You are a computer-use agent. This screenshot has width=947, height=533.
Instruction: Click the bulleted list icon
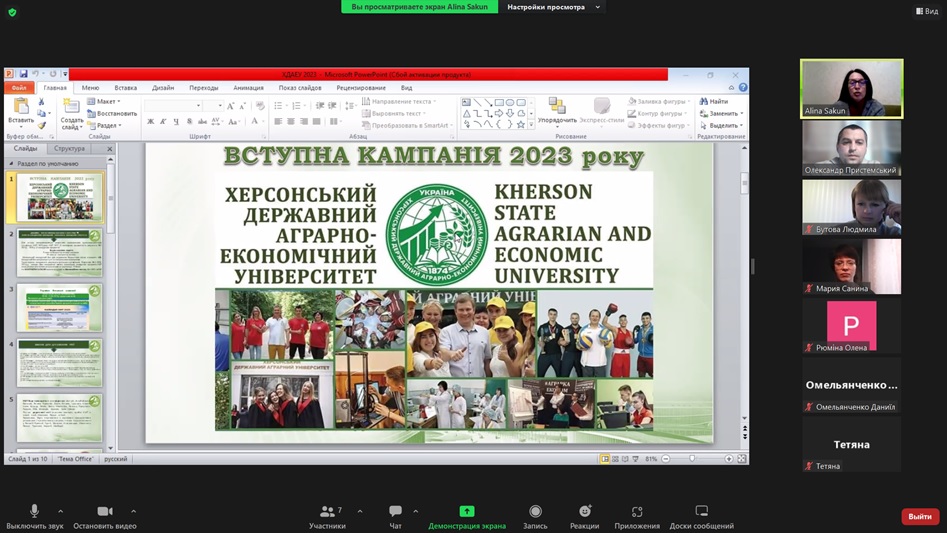279,106
